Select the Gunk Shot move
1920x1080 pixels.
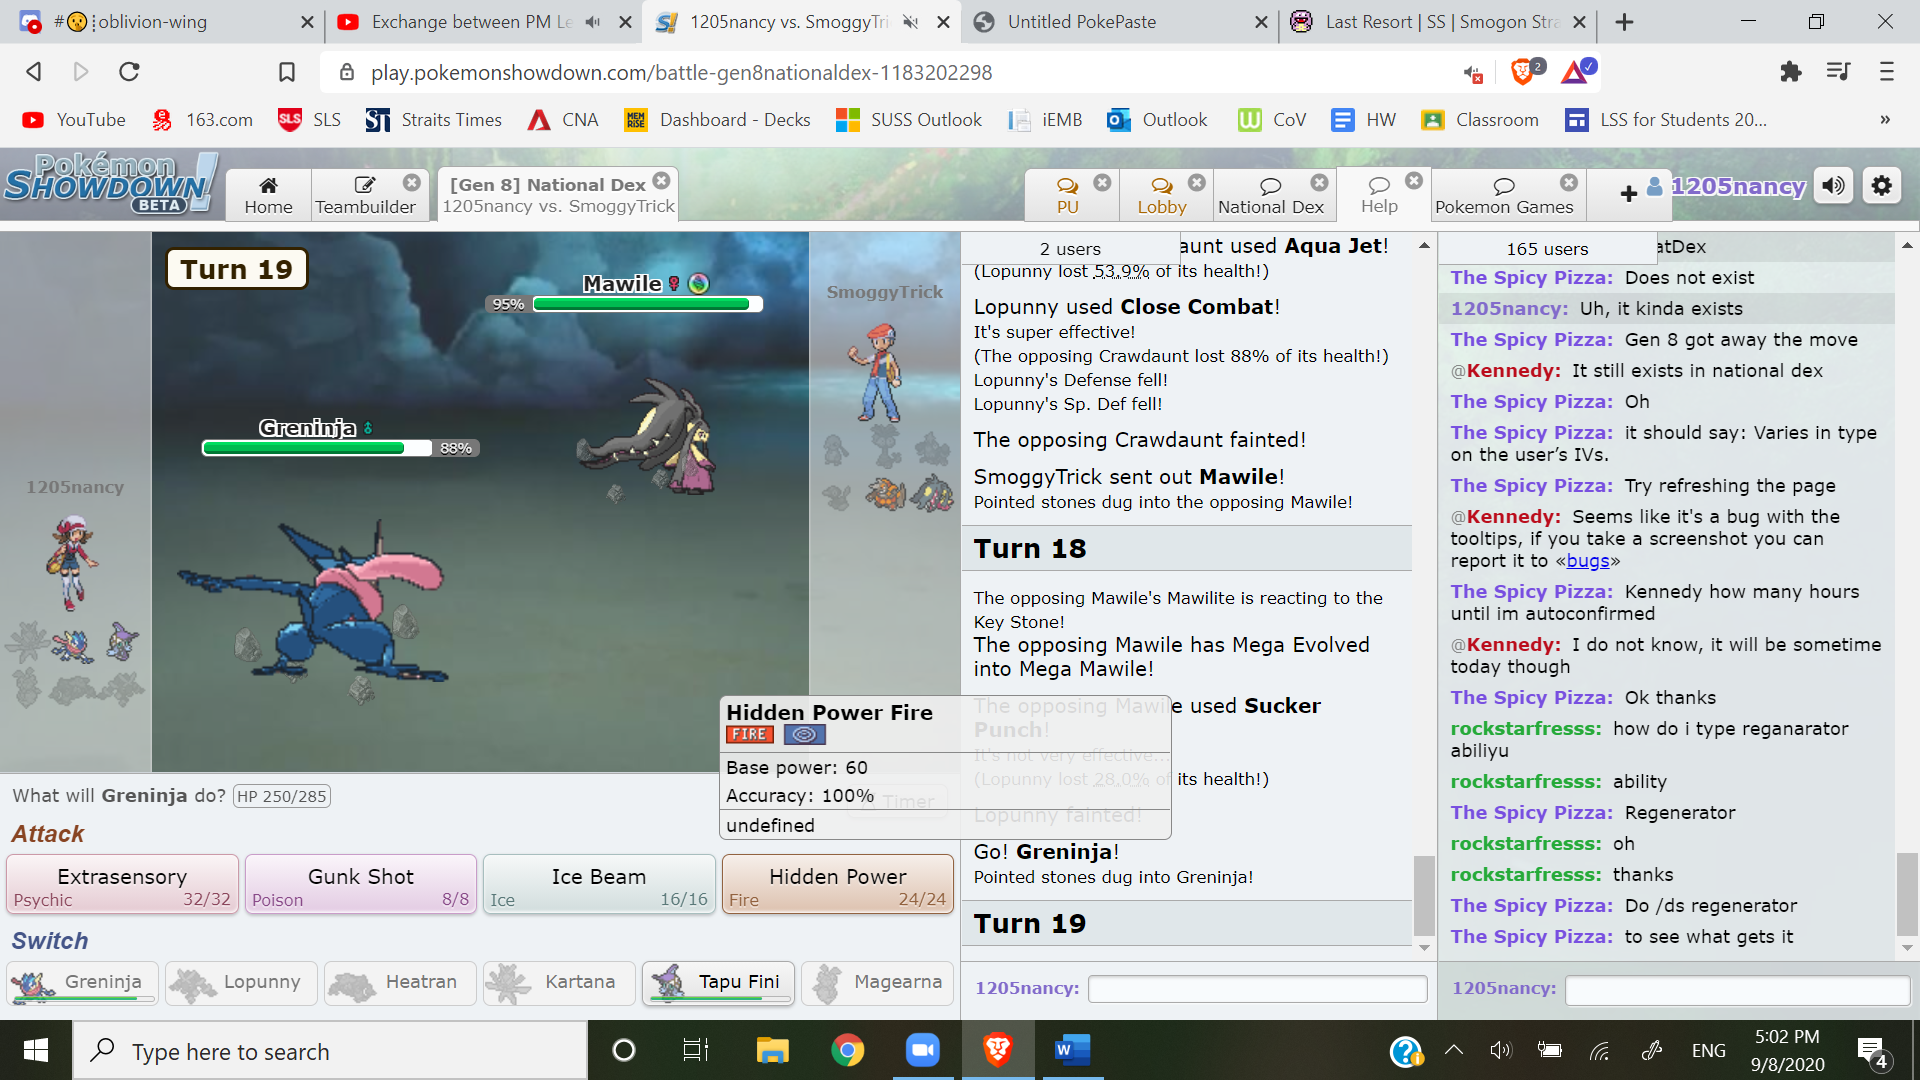click(360, 884)
